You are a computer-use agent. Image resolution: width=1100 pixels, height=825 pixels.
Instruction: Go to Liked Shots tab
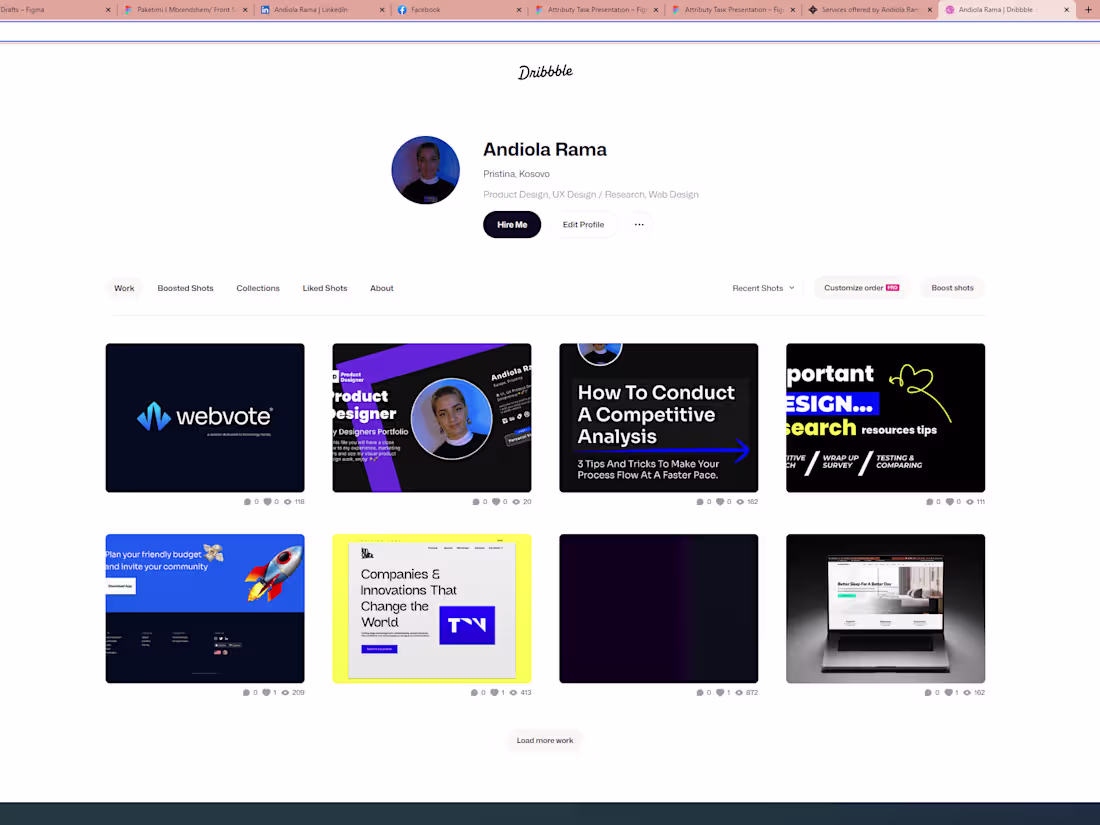coord(325,288)
